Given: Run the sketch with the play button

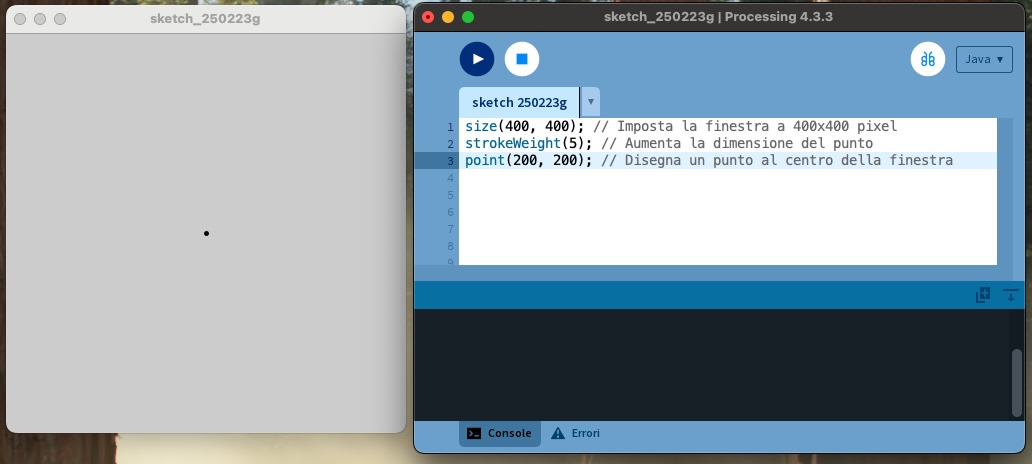Looking at the screenshot, I should (477, 59).
